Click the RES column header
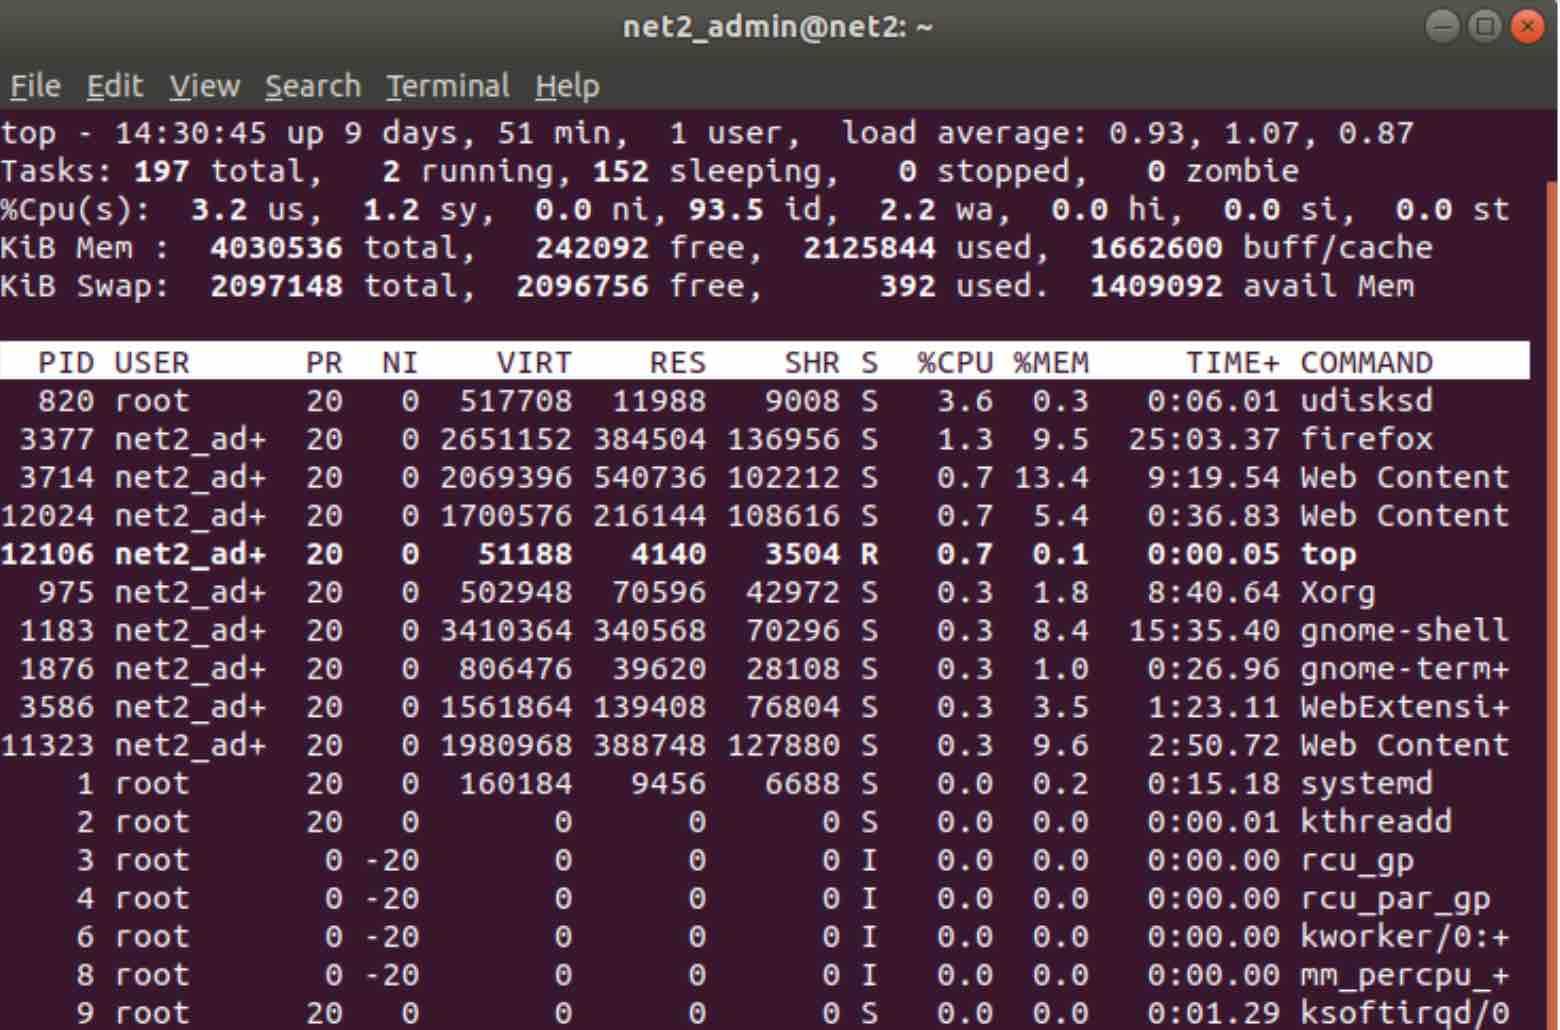 pos(677,362)
